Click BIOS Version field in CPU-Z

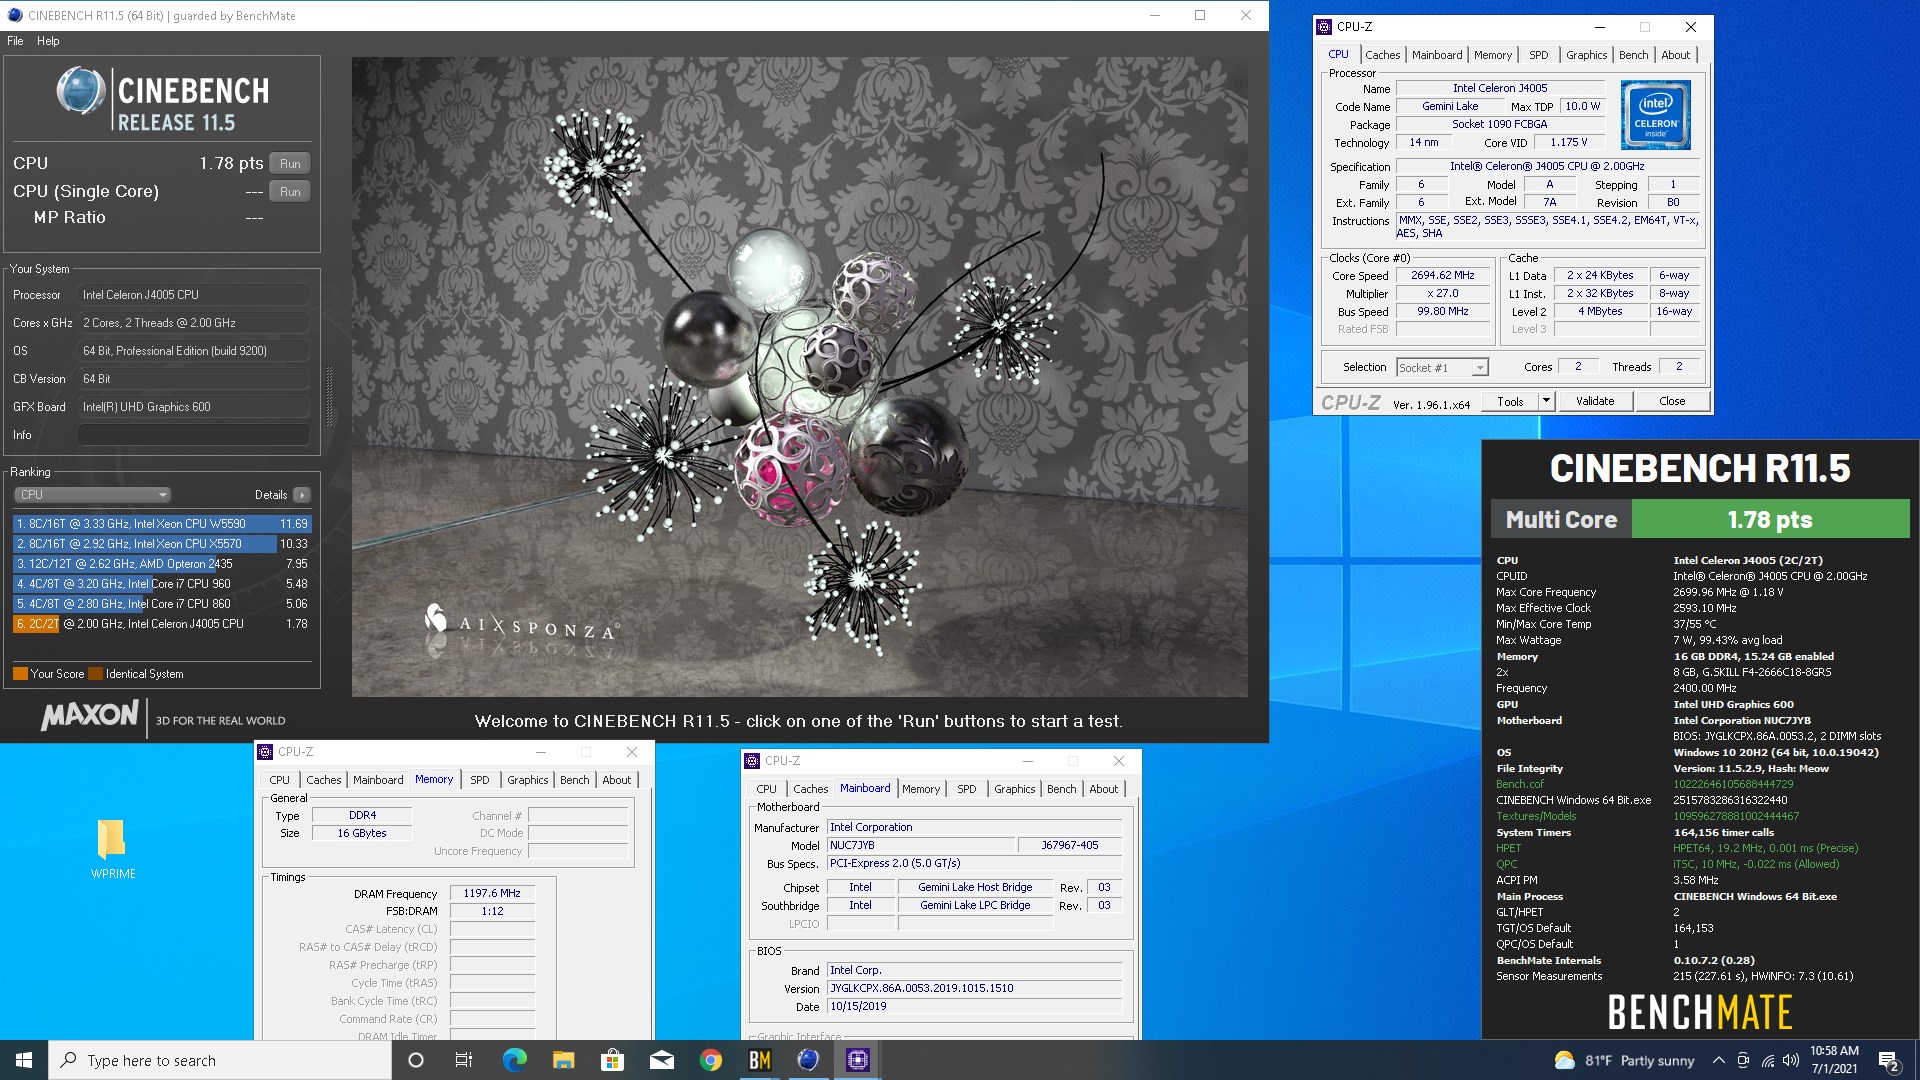(974, 988)
